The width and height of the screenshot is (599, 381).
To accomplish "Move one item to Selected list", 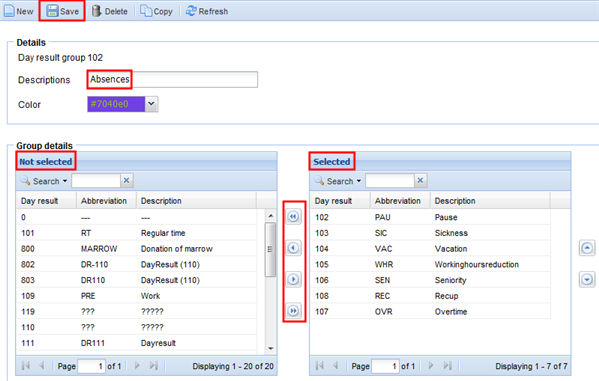I will [x=293, y=279].
